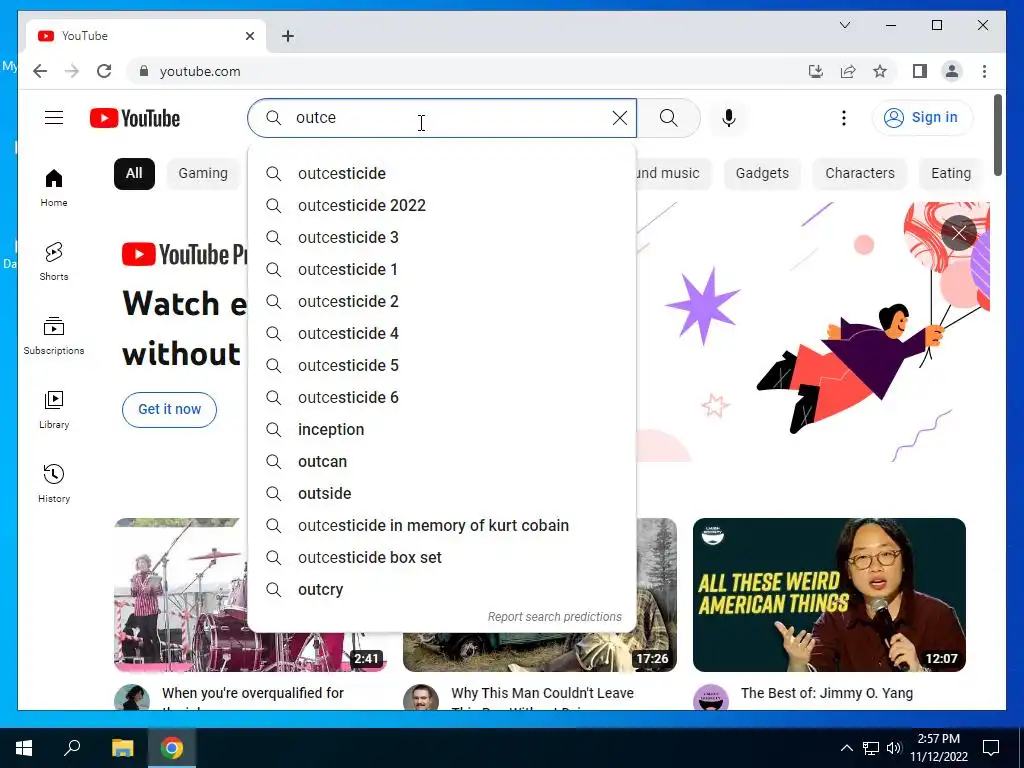This screenshot has height=768, width=1024.
Task: Click the YouTube logo
Action: [135, 118]
